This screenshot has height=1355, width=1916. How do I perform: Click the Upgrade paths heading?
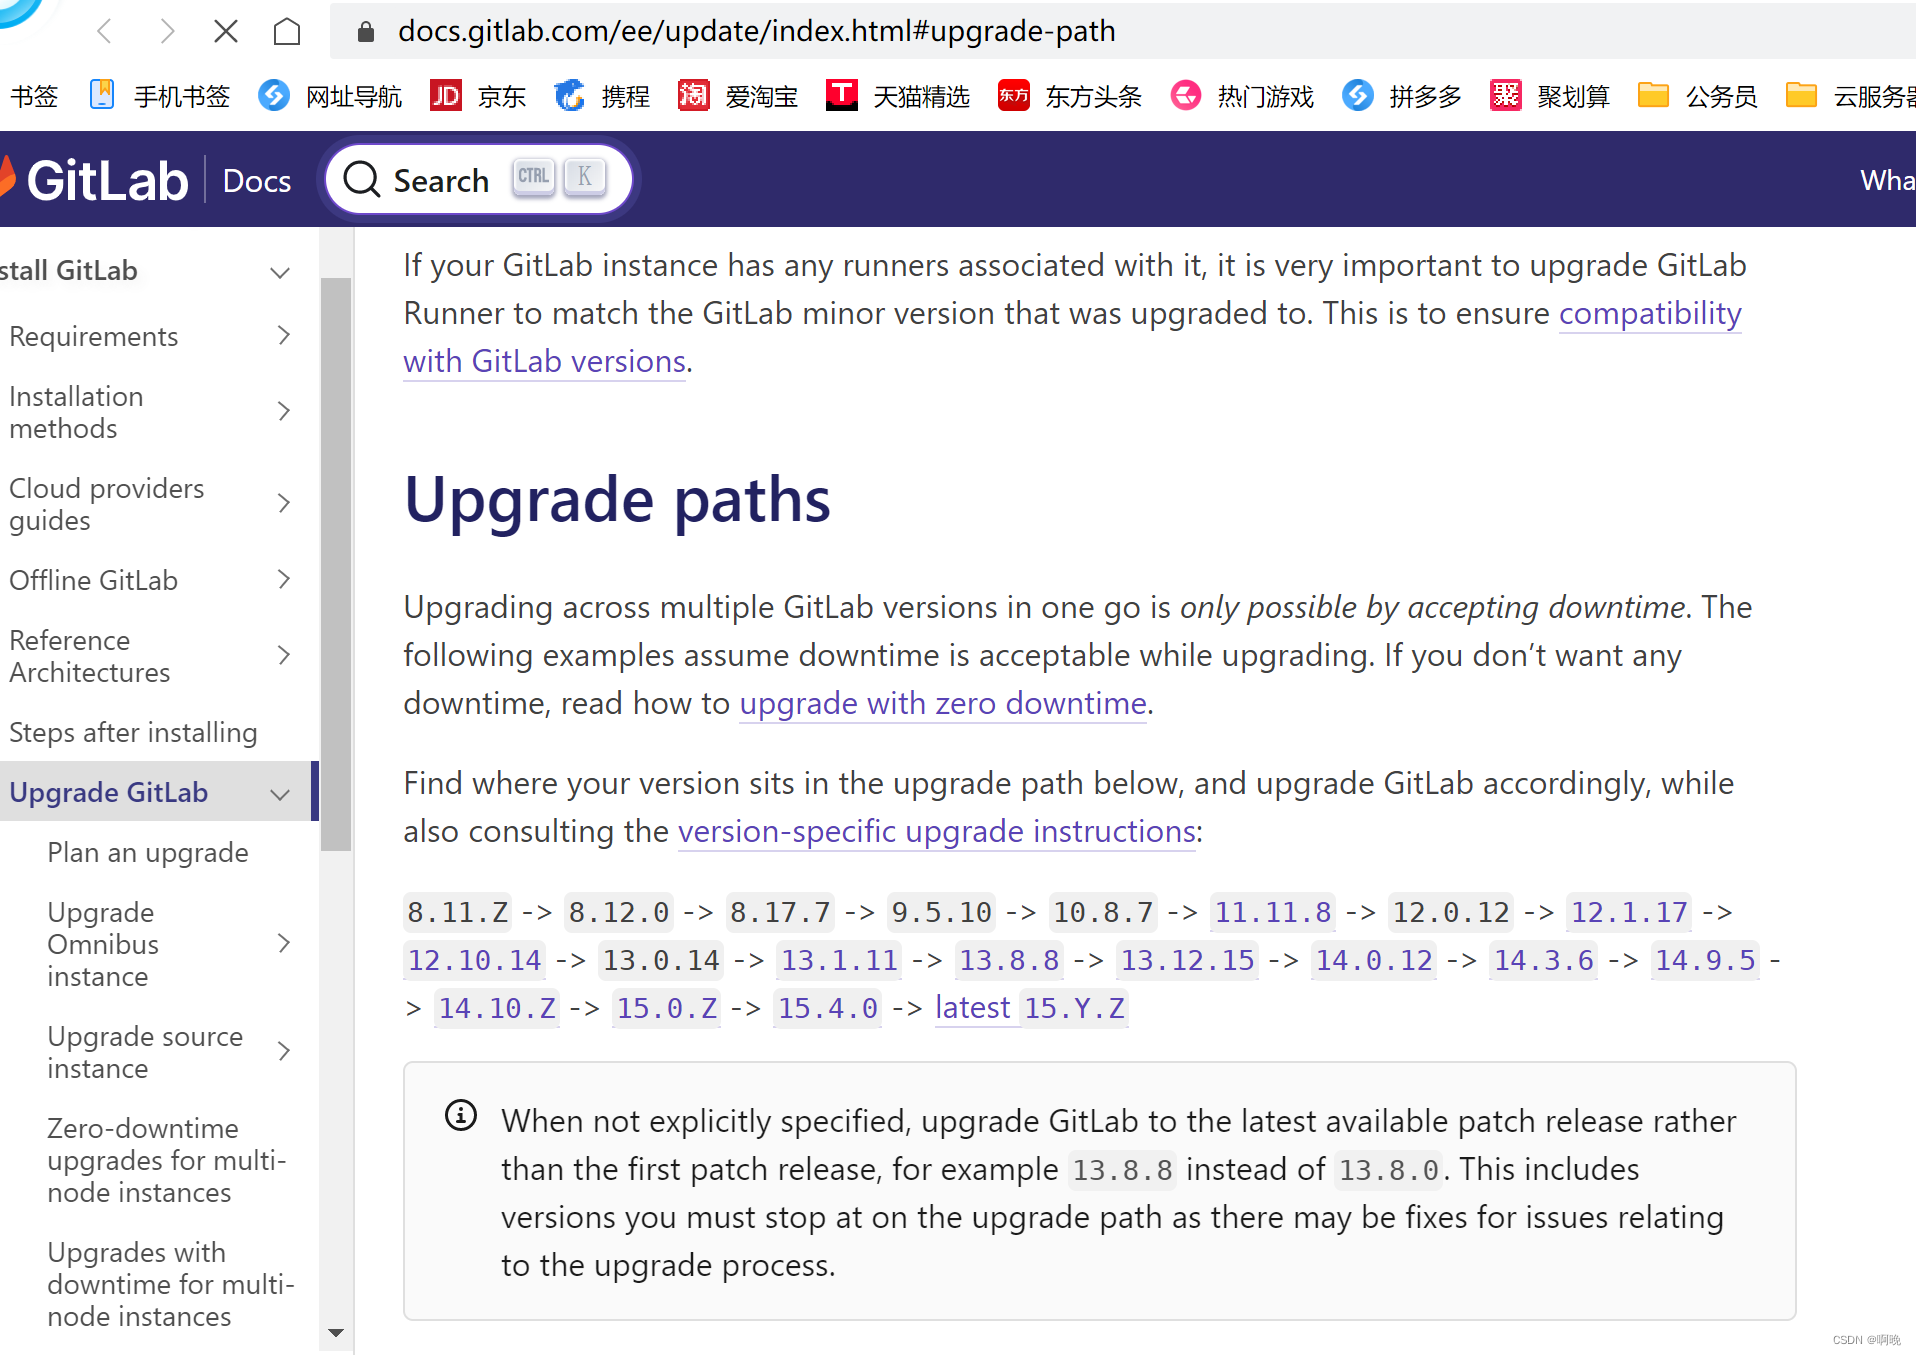(617, 499)
